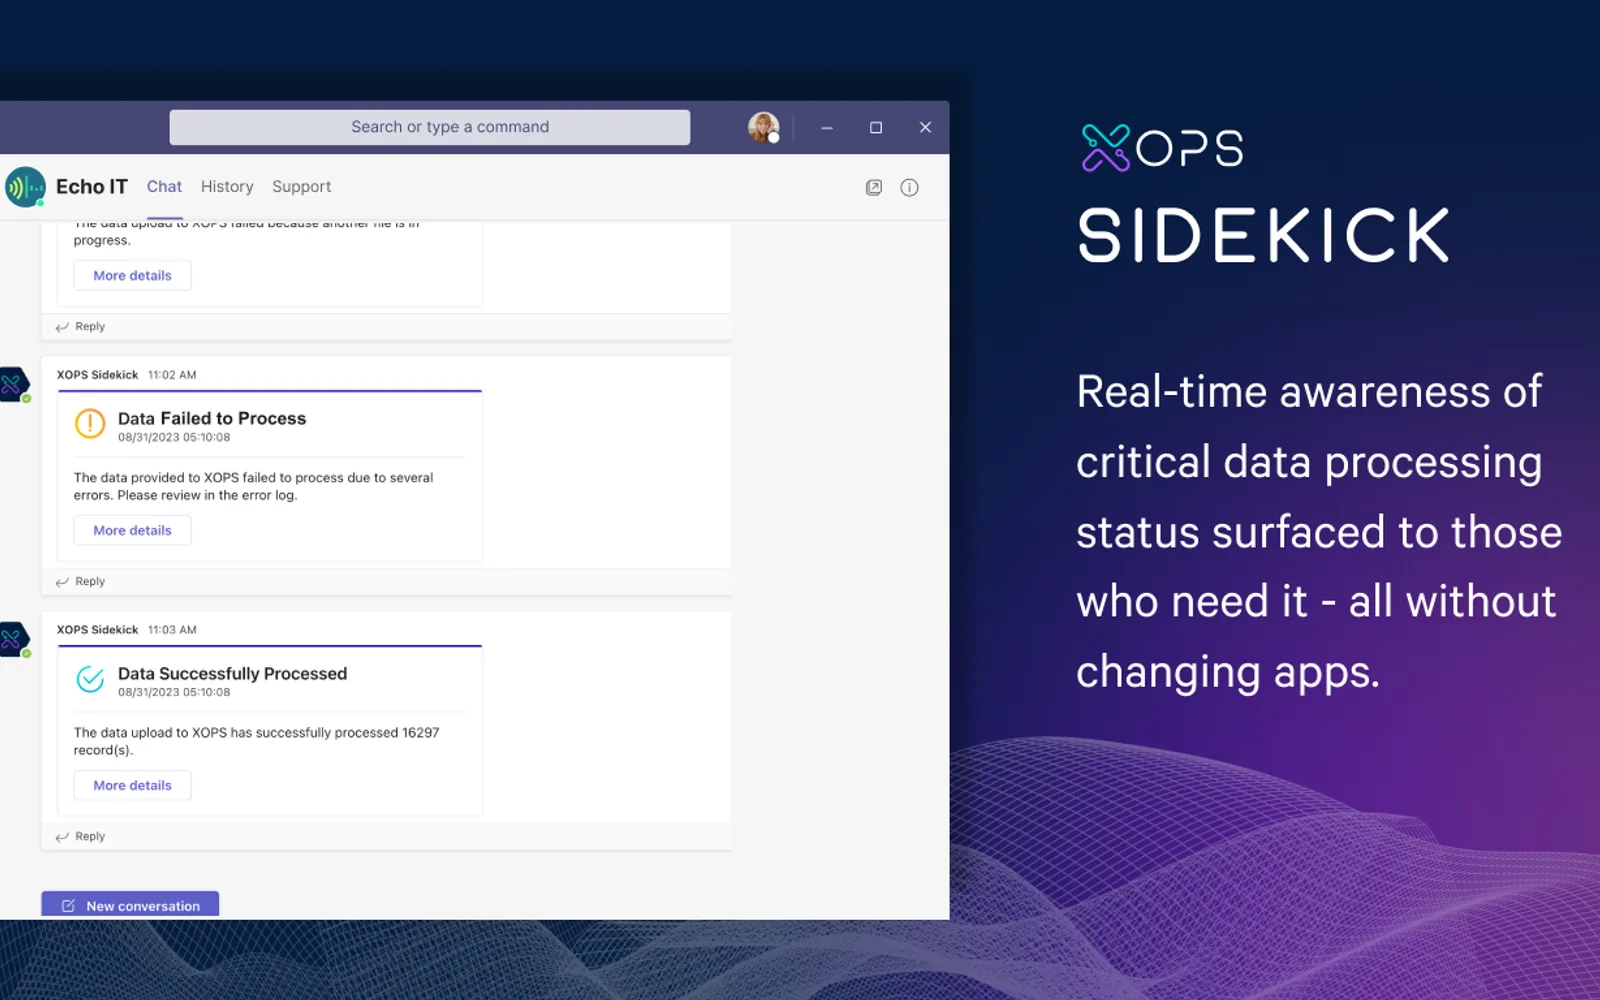Click the 11:03 AM timestamp
The image size is (1600, 1000).
pyautogui.click(x=172, y=630)
